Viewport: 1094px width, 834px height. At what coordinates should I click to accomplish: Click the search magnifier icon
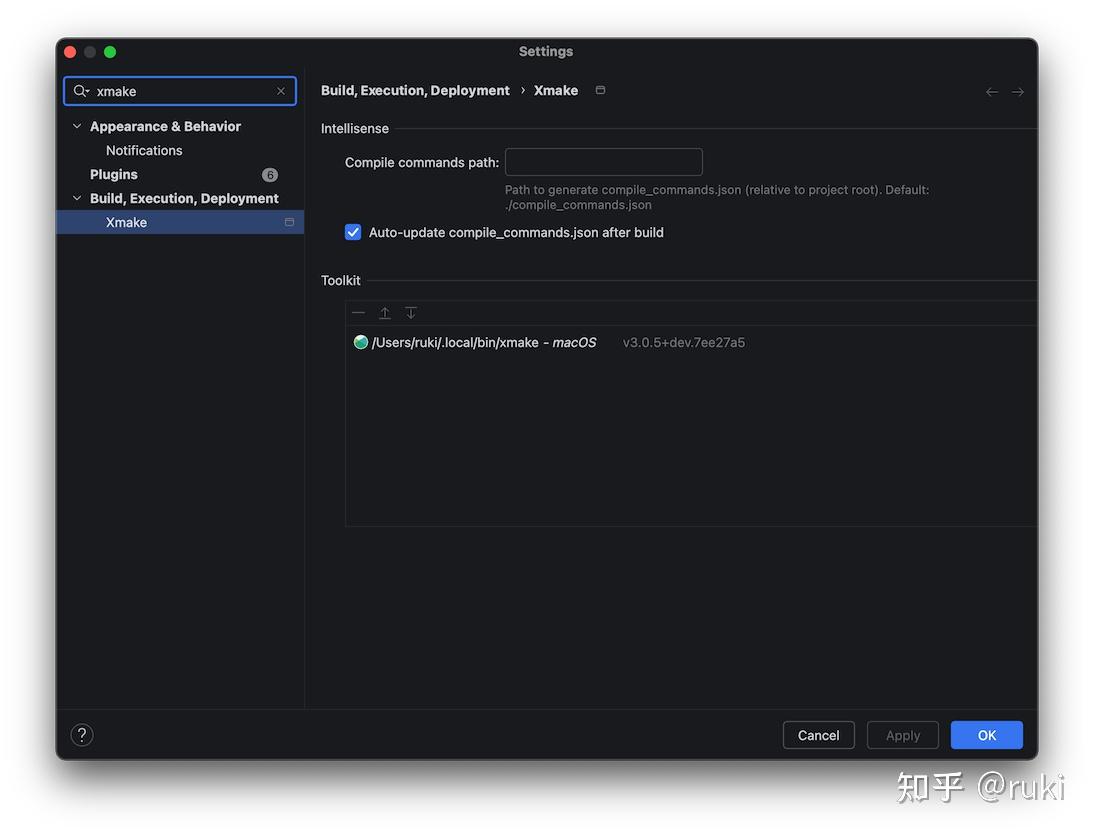[x=81, y=91]
